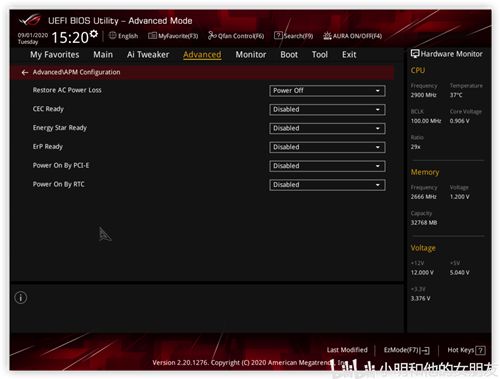This screenshot has width=500, height=379.
Task: Switch to EzMode(F7) view
Action: click(407, 350)
